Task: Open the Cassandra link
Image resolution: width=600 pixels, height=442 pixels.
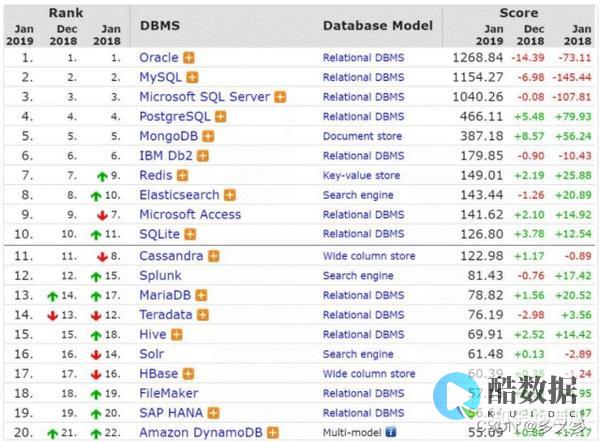Action: (x=171, y=256)
